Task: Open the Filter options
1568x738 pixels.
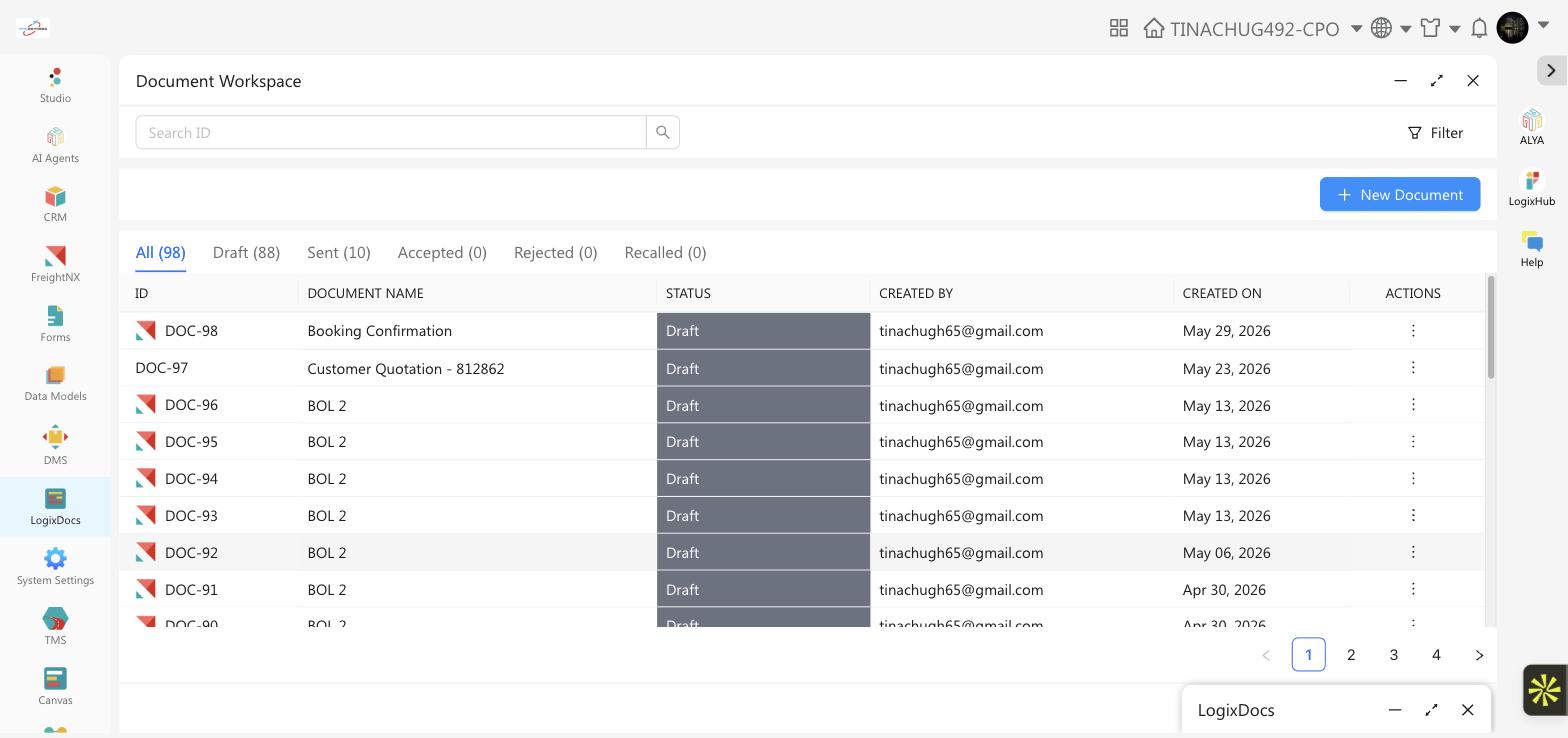Action: [x=1435, y=132]
